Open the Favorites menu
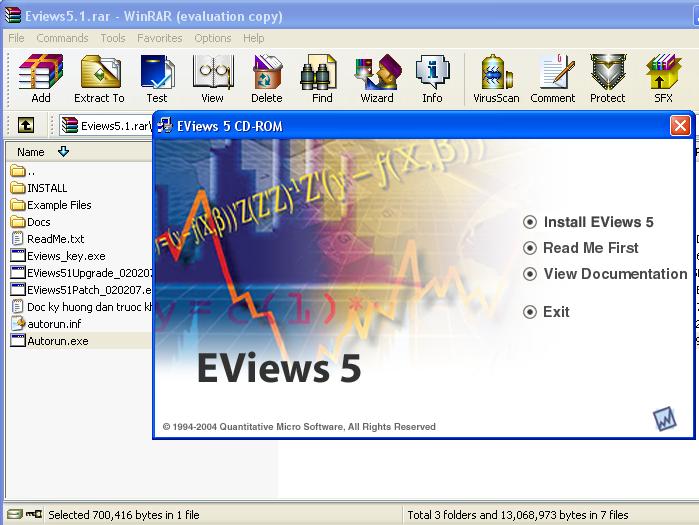The image size is (699, 525). (160, 38)
